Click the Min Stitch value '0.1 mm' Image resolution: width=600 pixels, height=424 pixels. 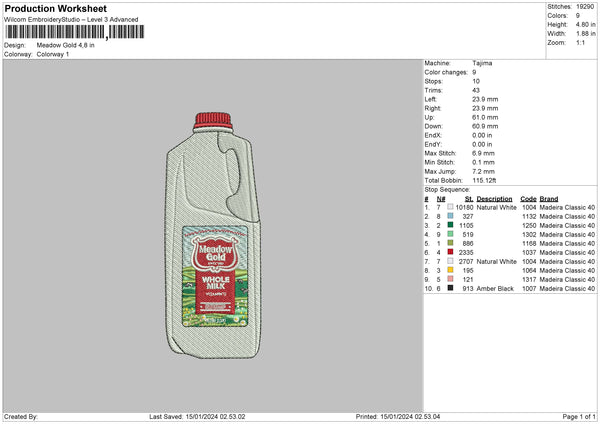point(483,162)
